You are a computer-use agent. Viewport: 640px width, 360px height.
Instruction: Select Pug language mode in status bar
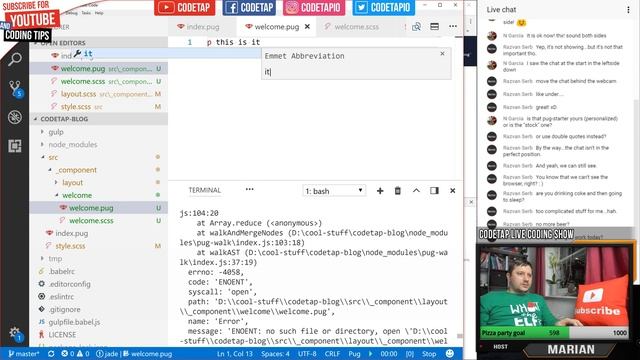[x=354, y=354]
